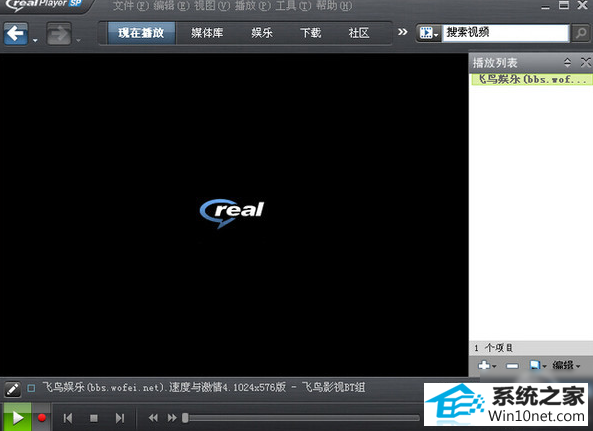
Task: Click the red Record button
Action: pos(42,417)
